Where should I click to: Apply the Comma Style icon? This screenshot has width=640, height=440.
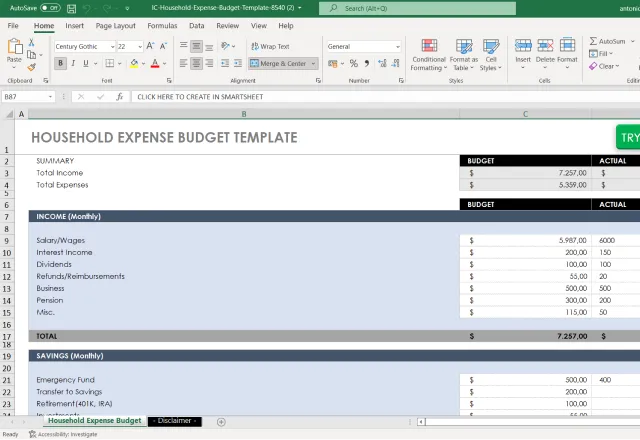click(367, 63)
